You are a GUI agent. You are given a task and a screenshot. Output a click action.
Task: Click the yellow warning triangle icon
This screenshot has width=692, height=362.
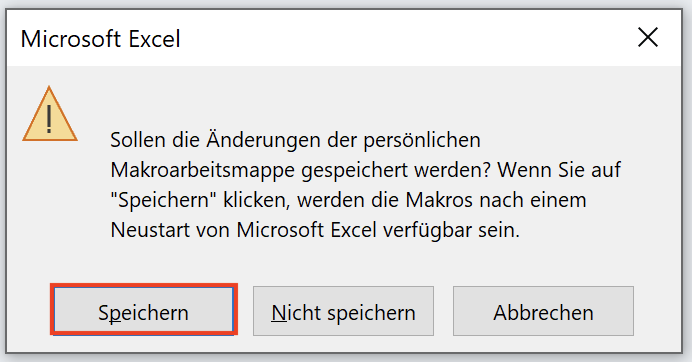(x=50, y=114)
